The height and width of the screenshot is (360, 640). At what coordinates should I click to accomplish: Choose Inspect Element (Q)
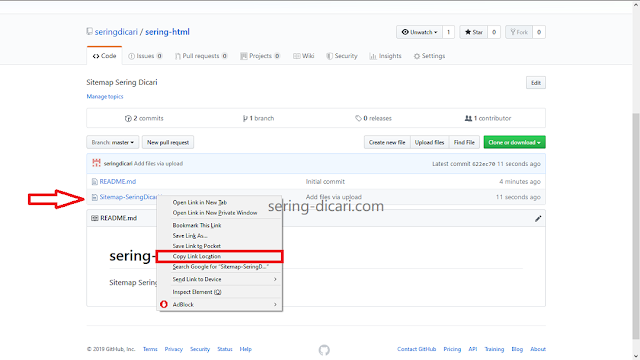[x=220, y=292]
